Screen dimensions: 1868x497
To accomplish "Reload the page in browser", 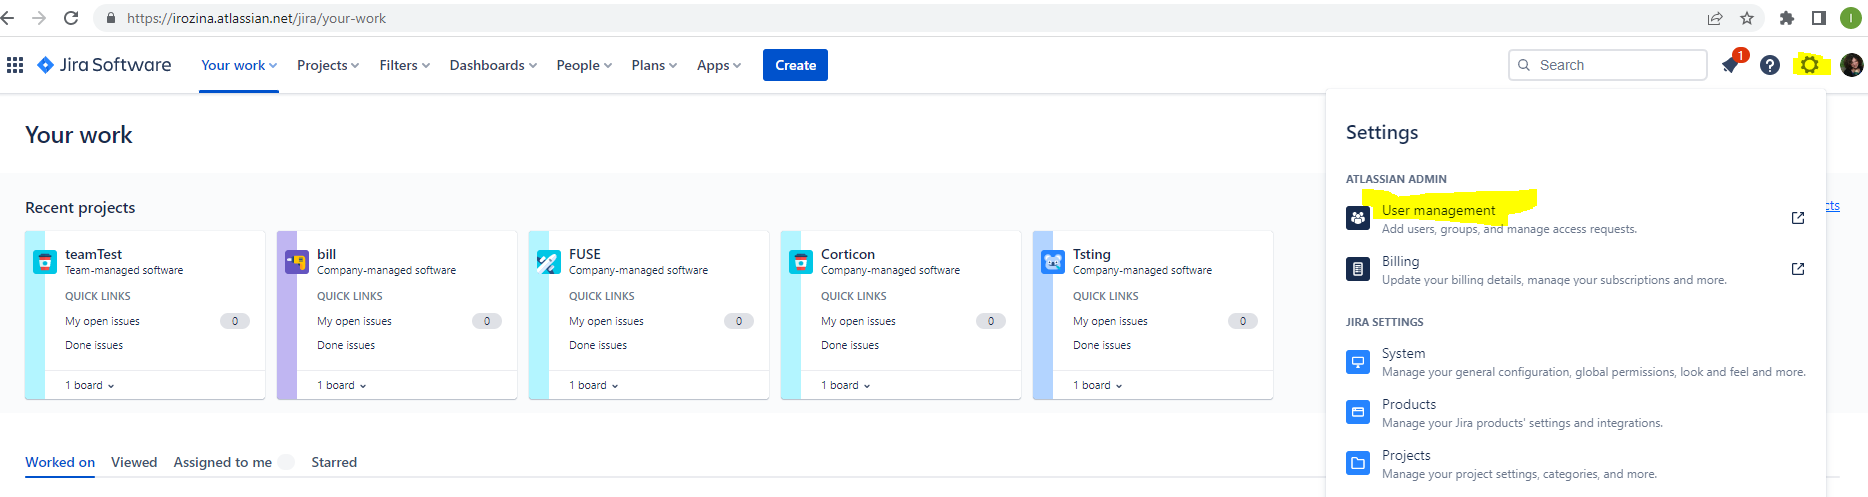I will 71,18.
